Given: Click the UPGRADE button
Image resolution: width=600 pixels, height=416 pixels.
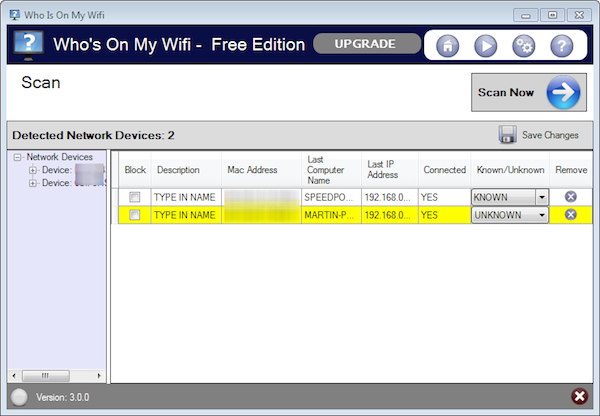Looking at the screenshot, I should pyautogui.click(x=367, y=44).
